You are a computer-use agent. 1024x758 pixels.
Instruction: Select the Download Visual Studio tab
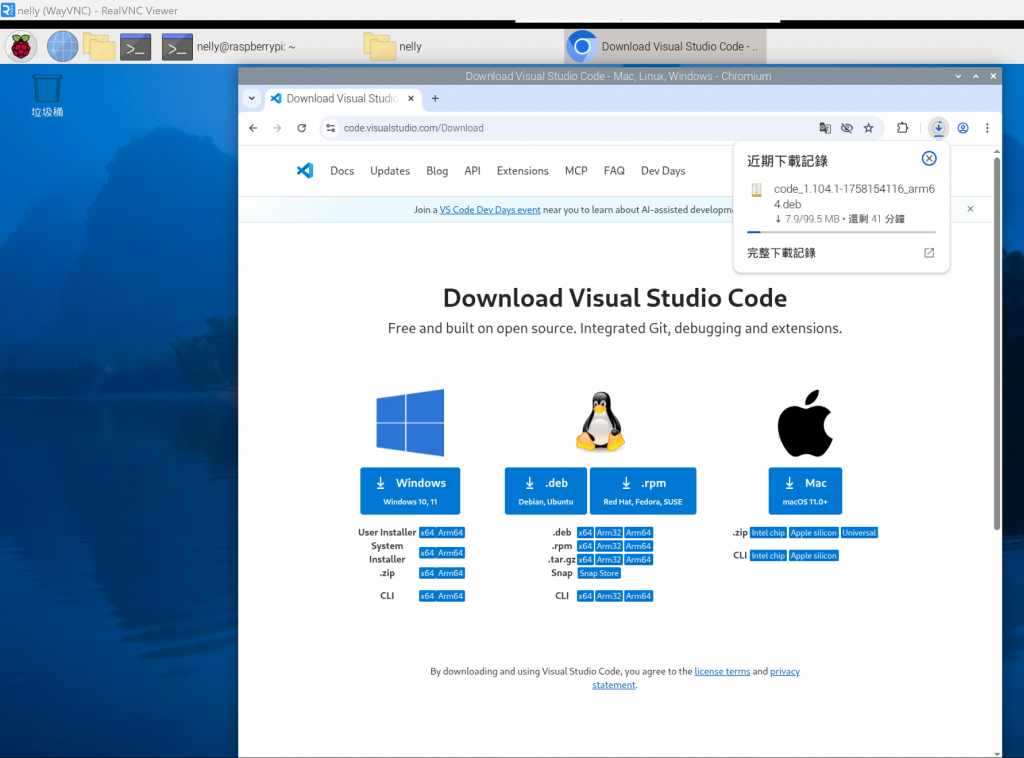(343, 99)
